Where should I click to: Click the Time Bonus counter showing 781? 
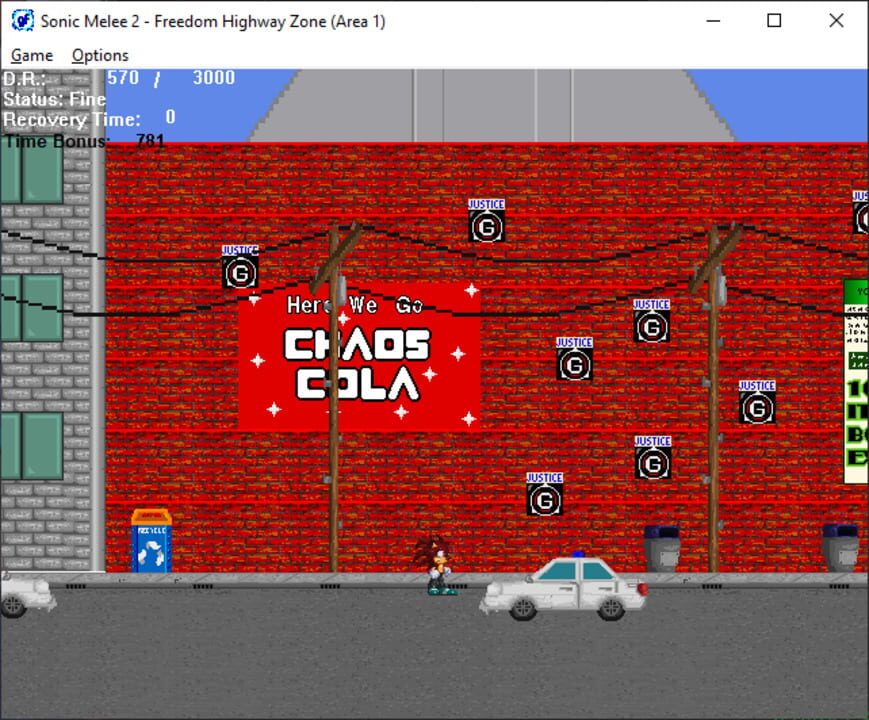point(150,141)
